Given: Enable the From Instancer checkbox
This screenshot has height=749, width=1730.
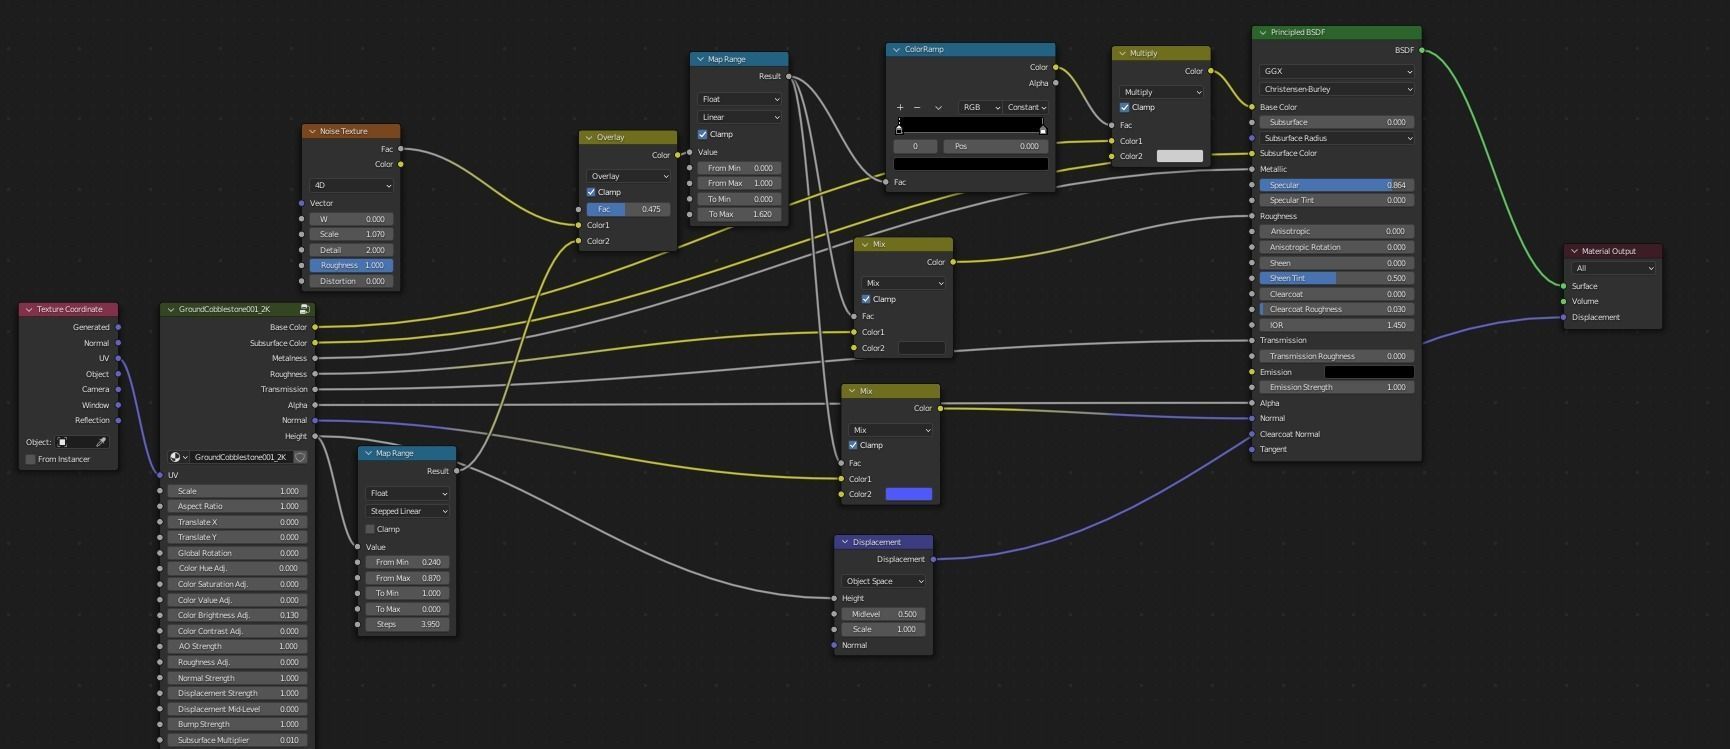Looking at the screenshot, I should point(31,459).
